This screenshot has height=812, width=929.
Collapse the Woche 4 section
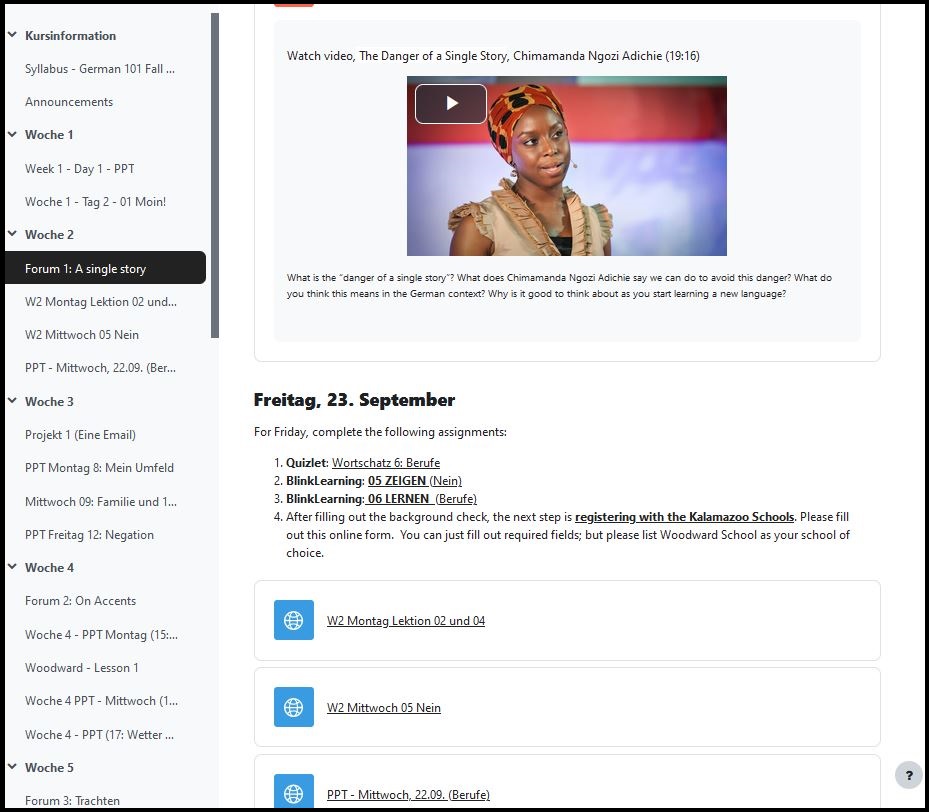tap(12, 566)
